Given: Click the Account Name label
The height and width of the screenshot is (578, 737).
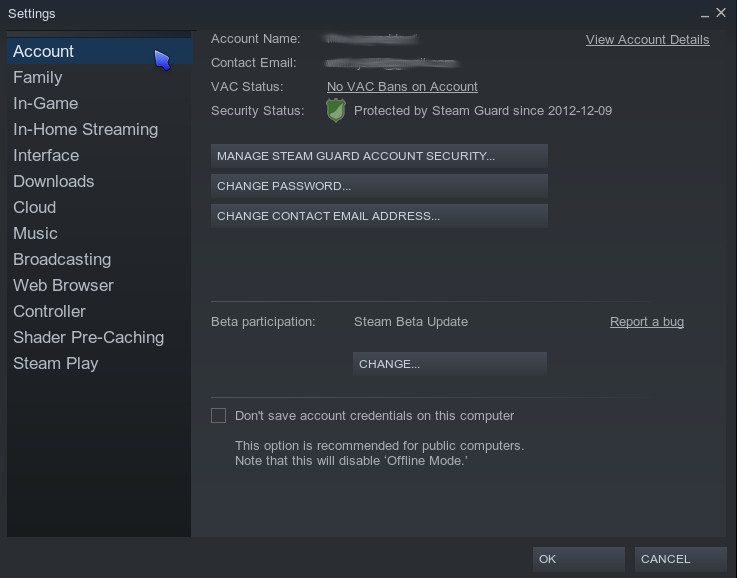Looking at the screenshot, I should [256, 39].
